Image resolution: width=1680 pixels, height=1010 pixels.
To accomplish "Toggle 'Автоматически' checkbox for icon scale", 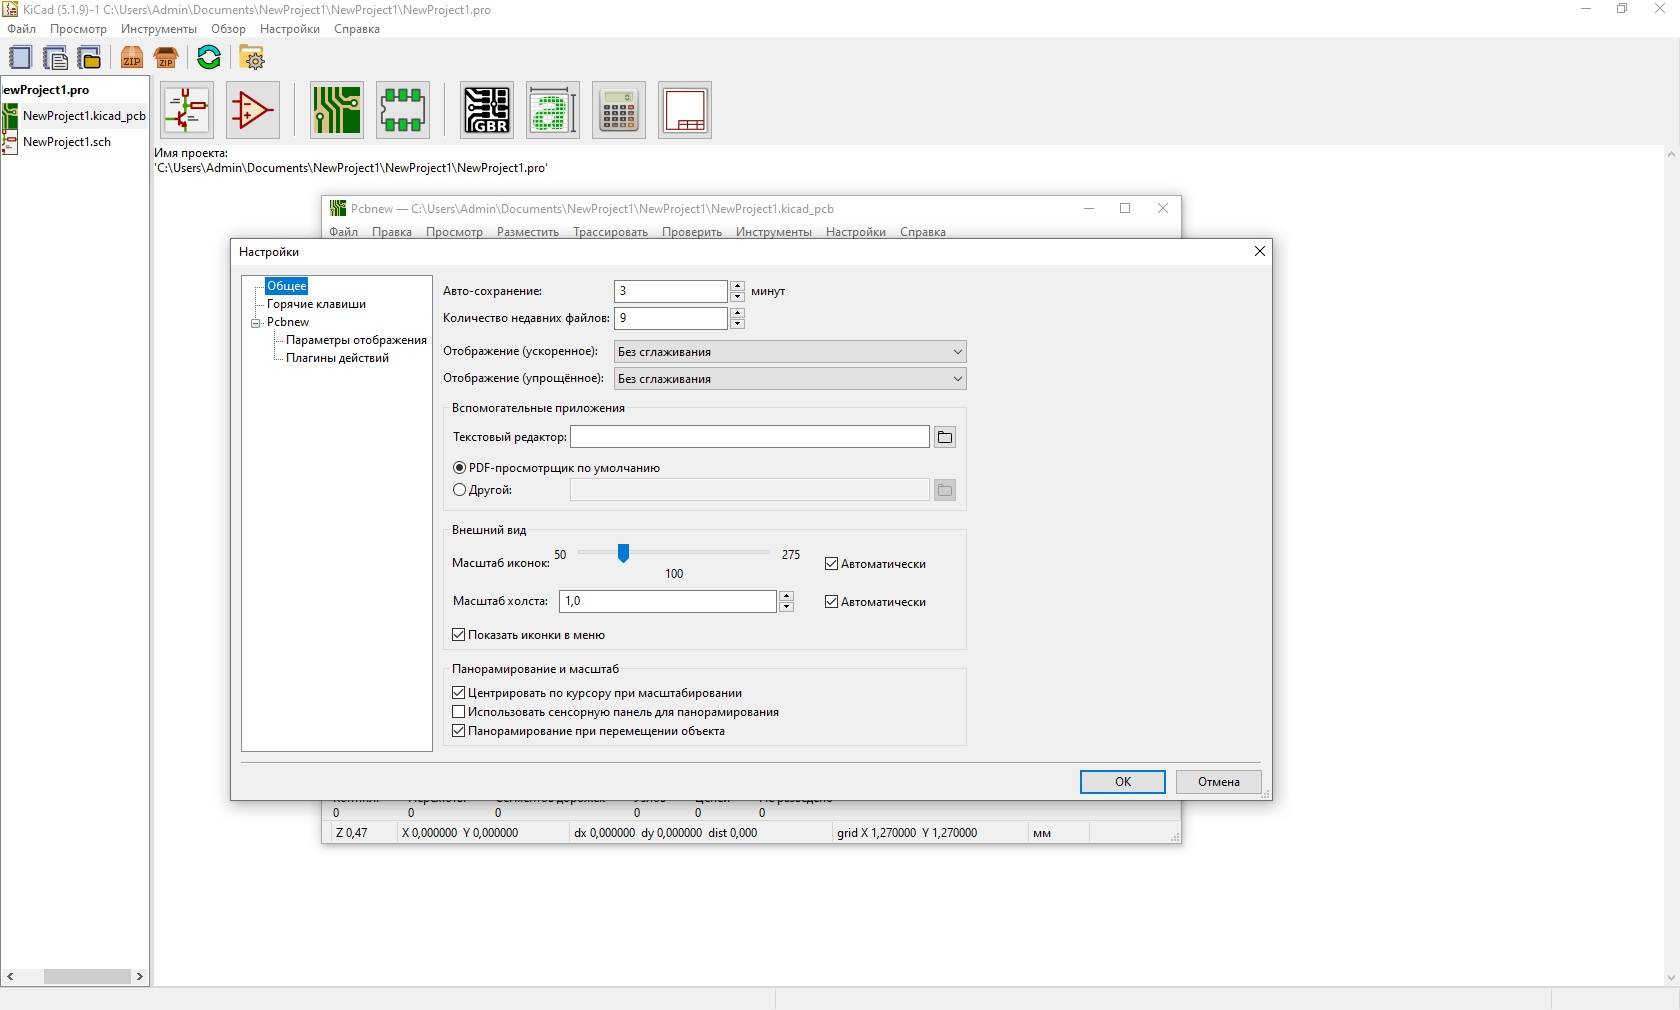I will (x=831, y=564).
